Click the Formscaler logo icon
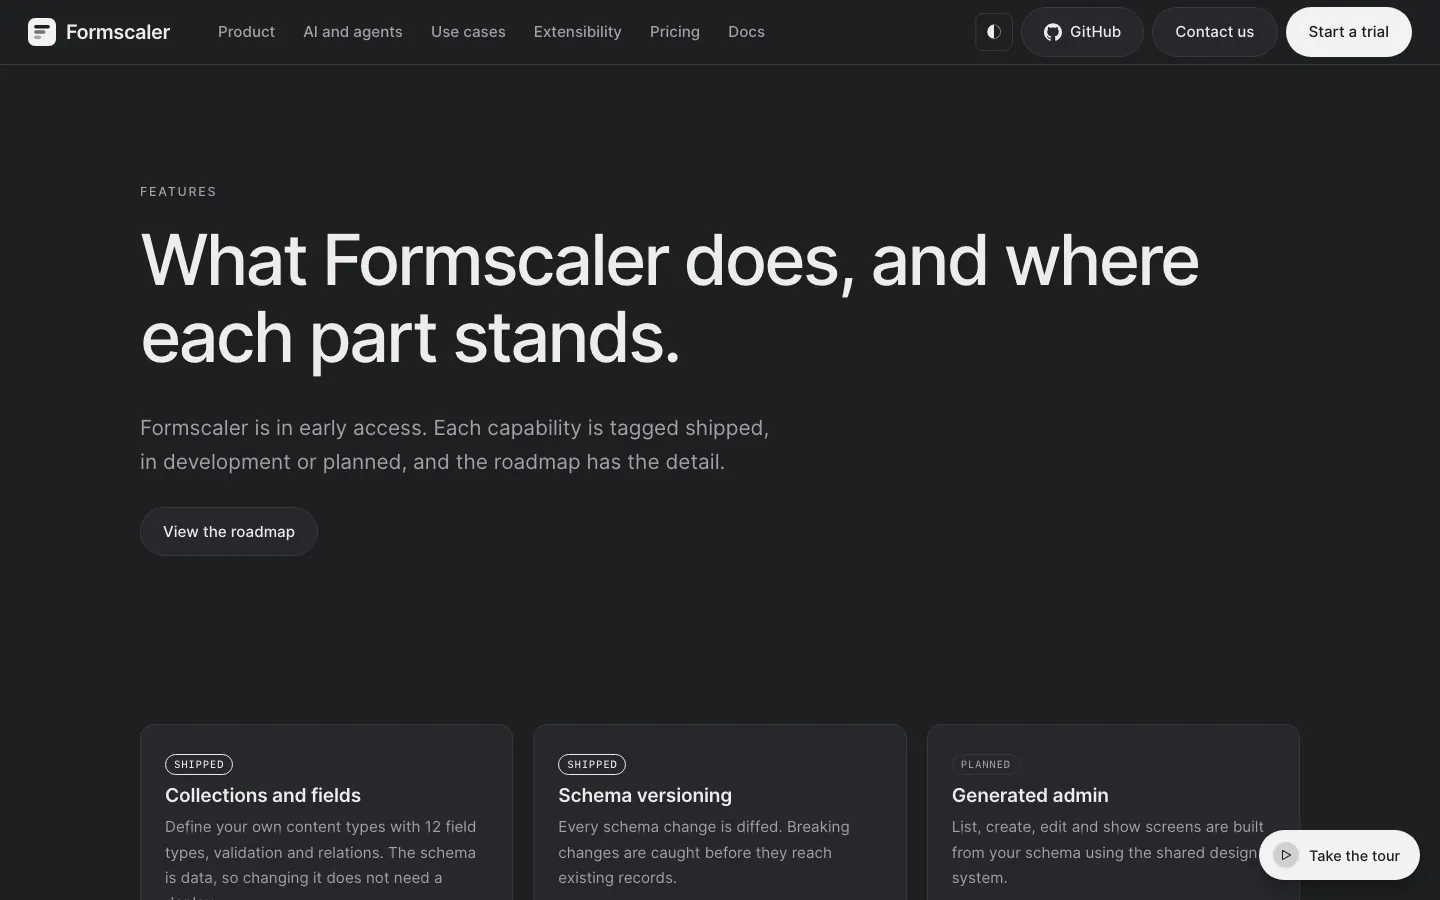1440x900 pixels. coord(42,32)
